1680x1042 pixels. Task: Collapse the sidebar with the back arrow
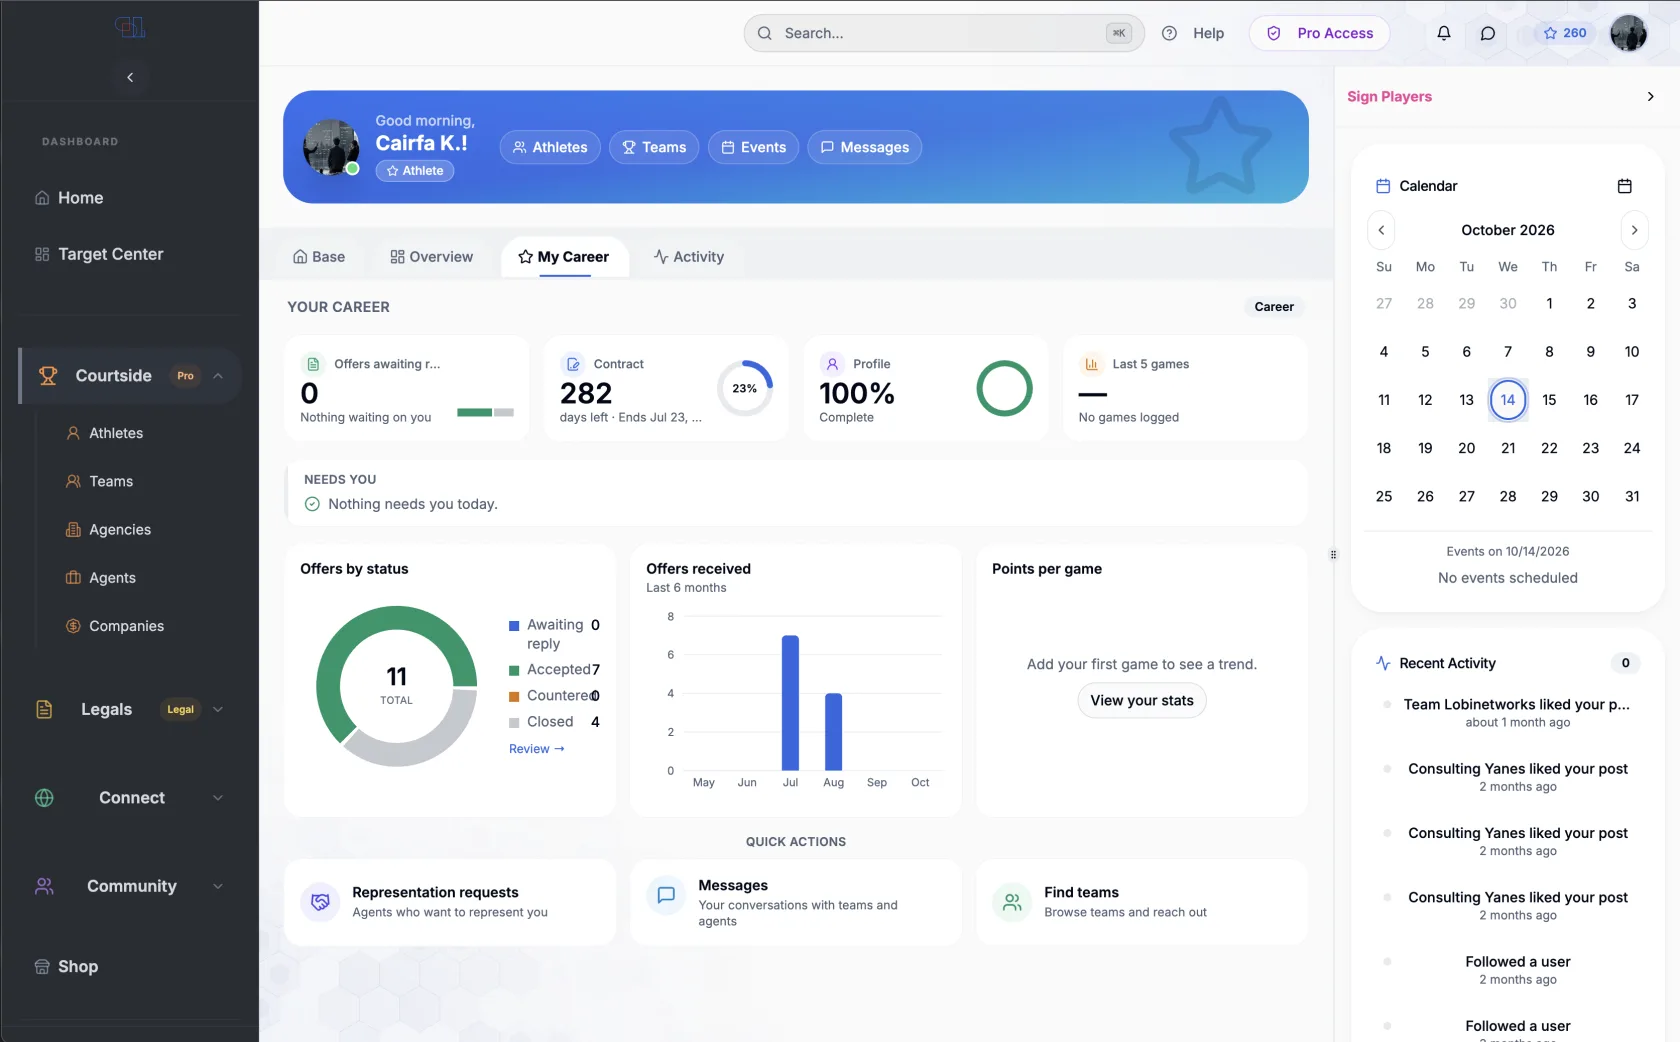[x=130, y=77]
